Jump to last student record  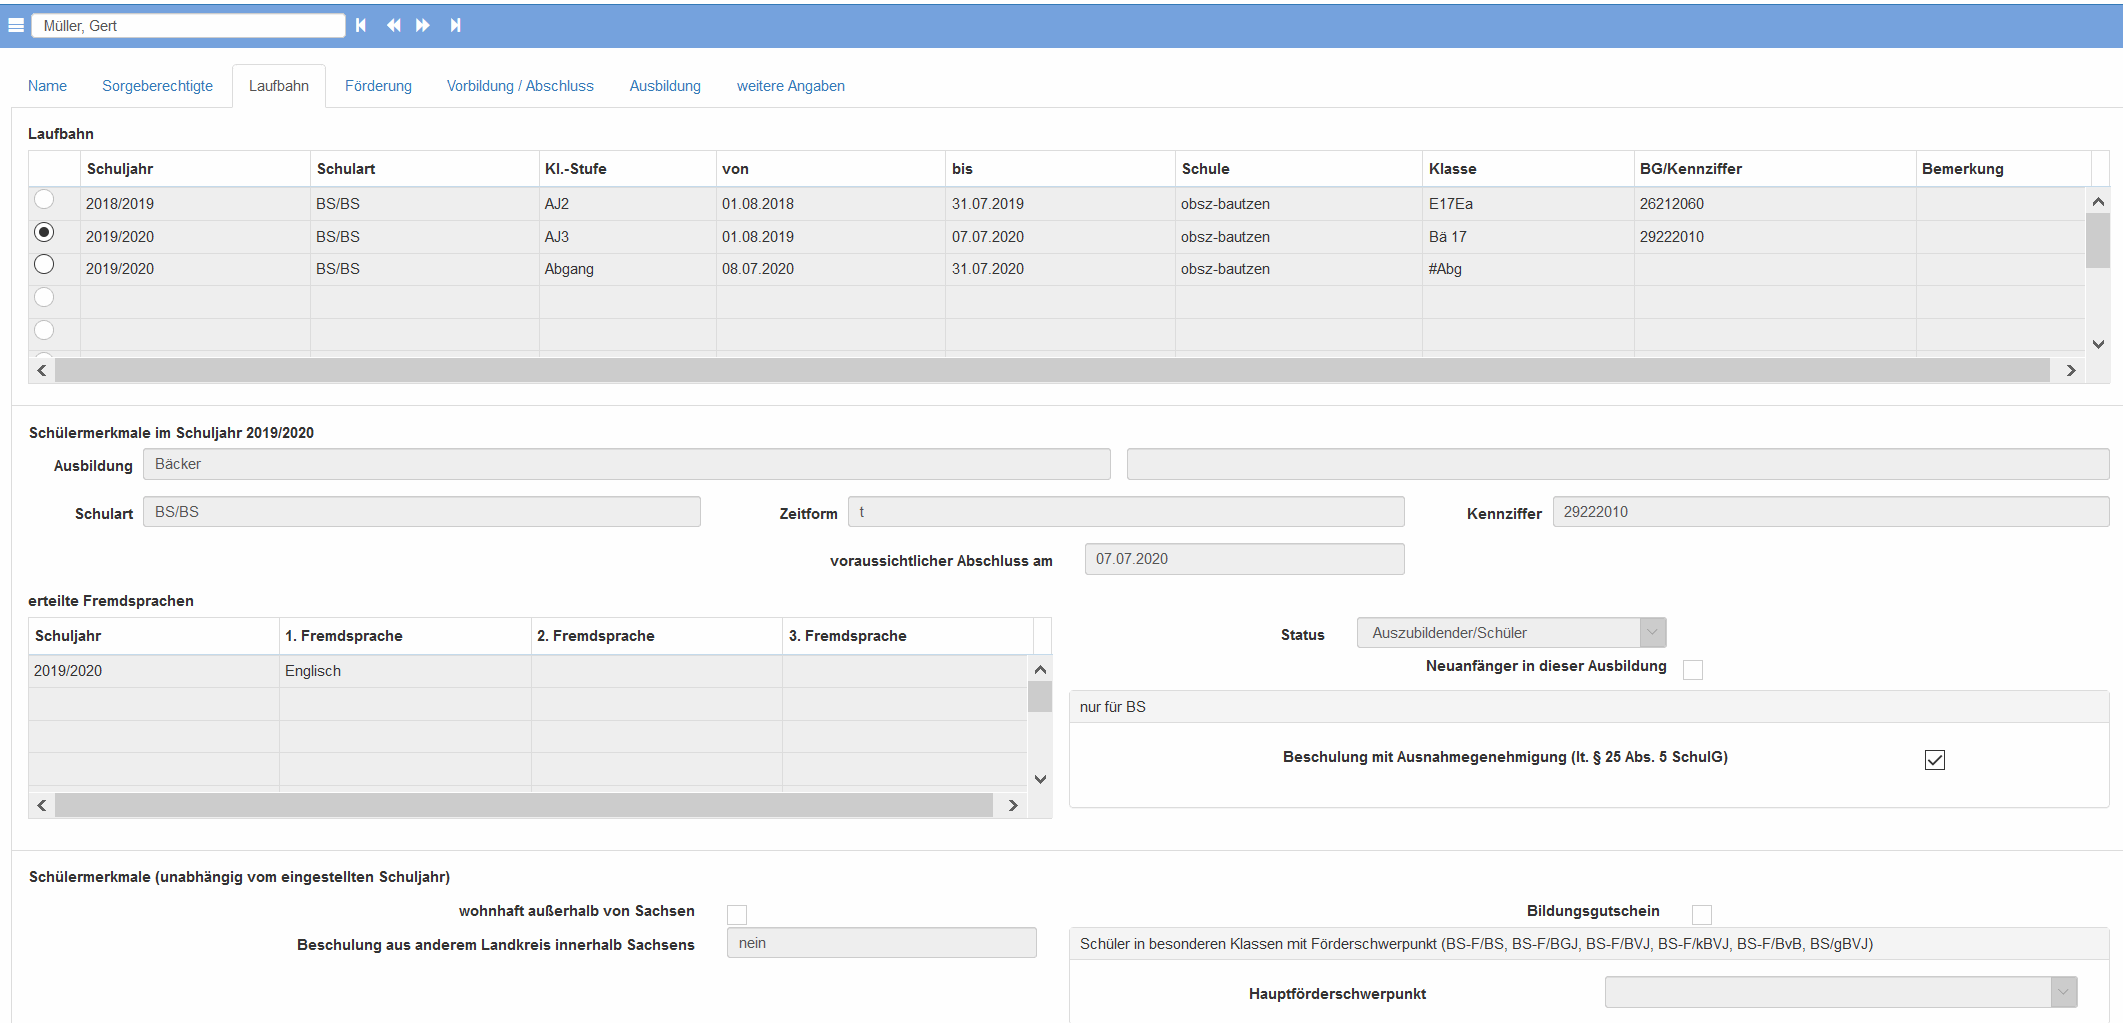point(455,25)
